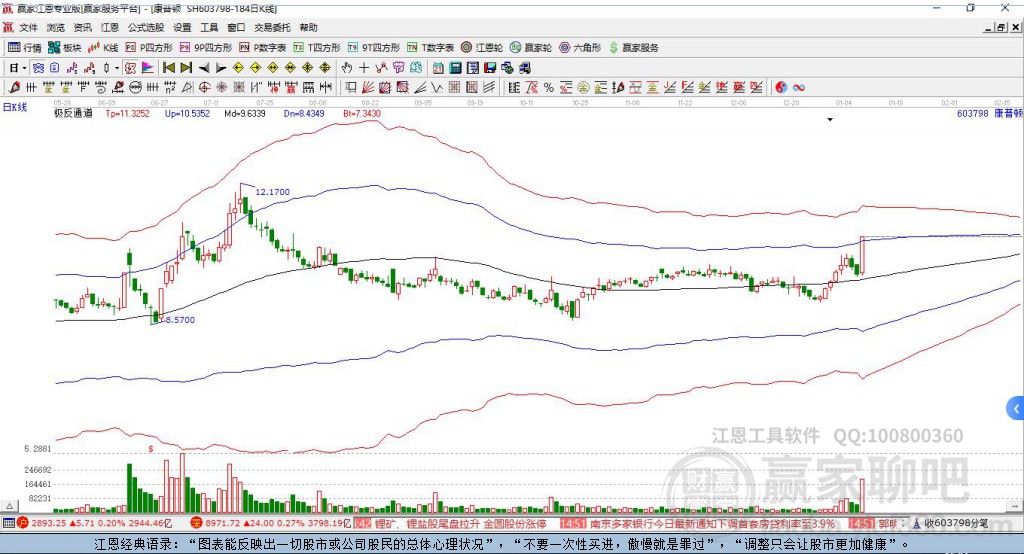
Task: Select the crosshair circle target tool
Action: tap(204, 87)
